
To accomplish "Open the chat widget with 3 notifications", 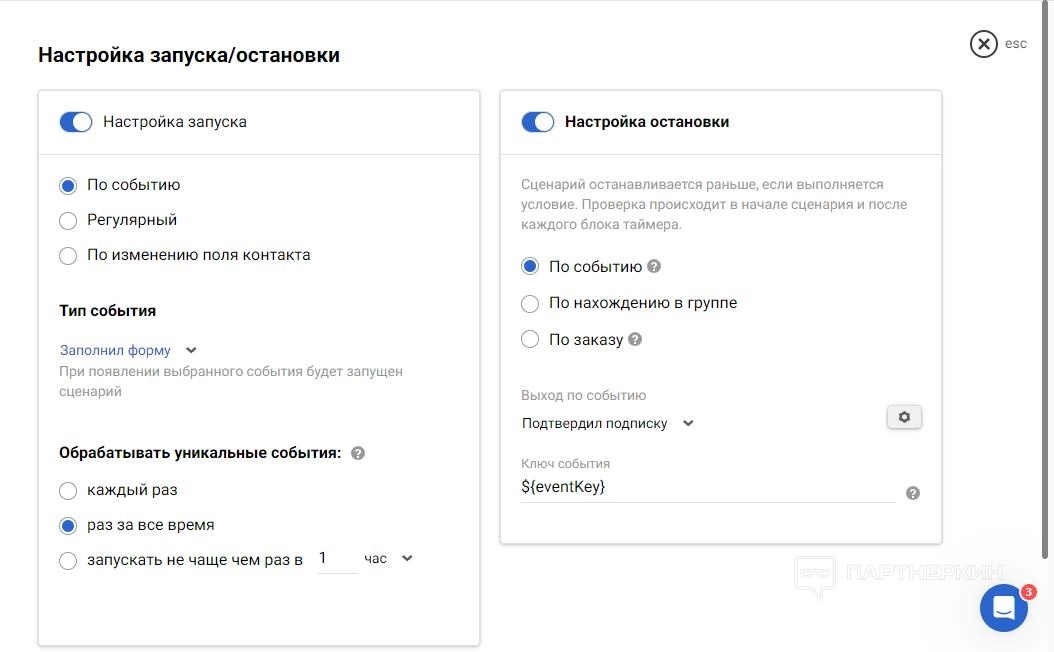I will 1003,608.
